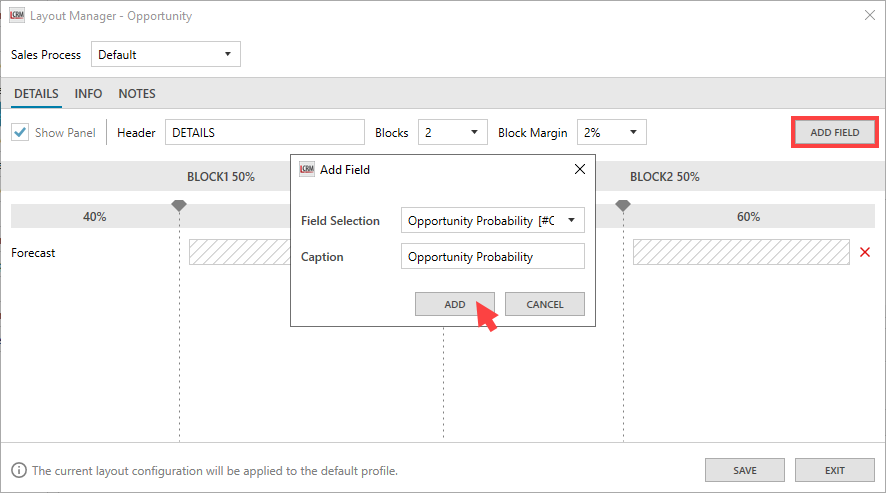Click the Add Field dialog logo icon

click(307, 170)
